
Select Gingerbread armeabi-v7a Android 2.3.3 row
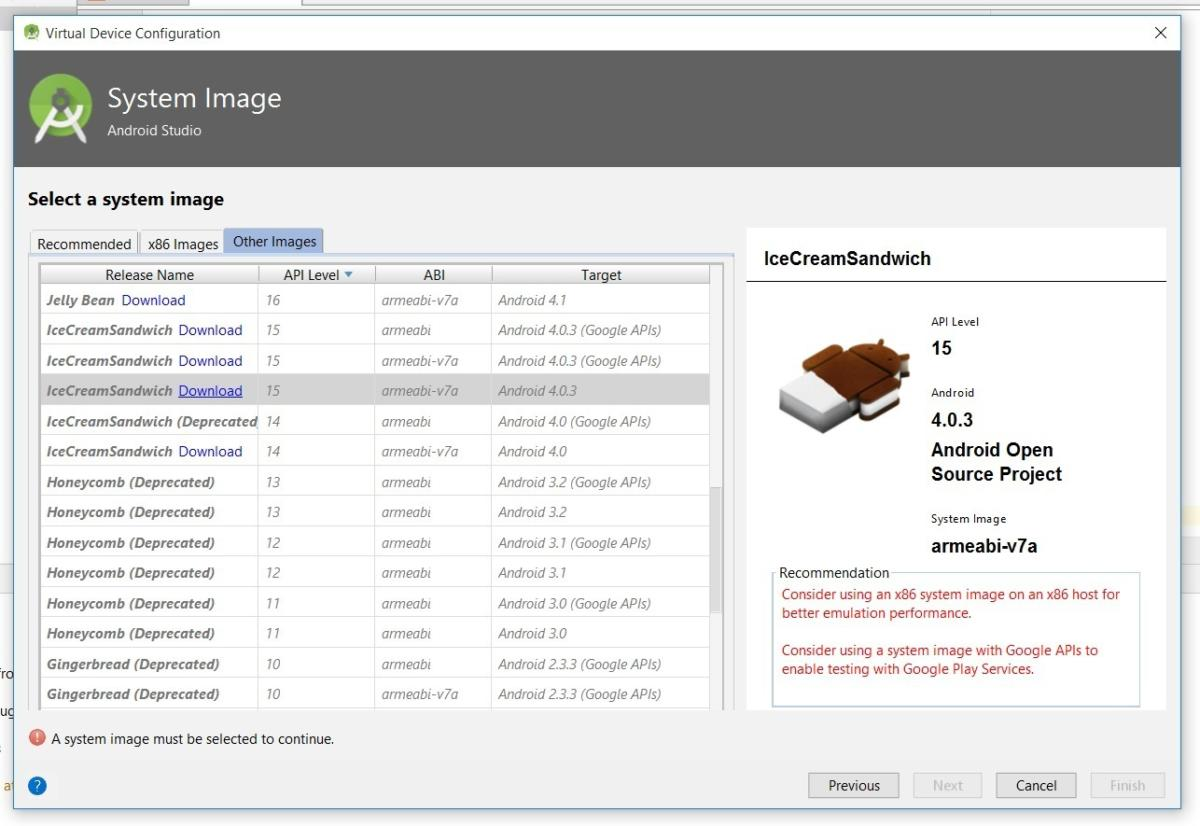[x=375, y=694]
